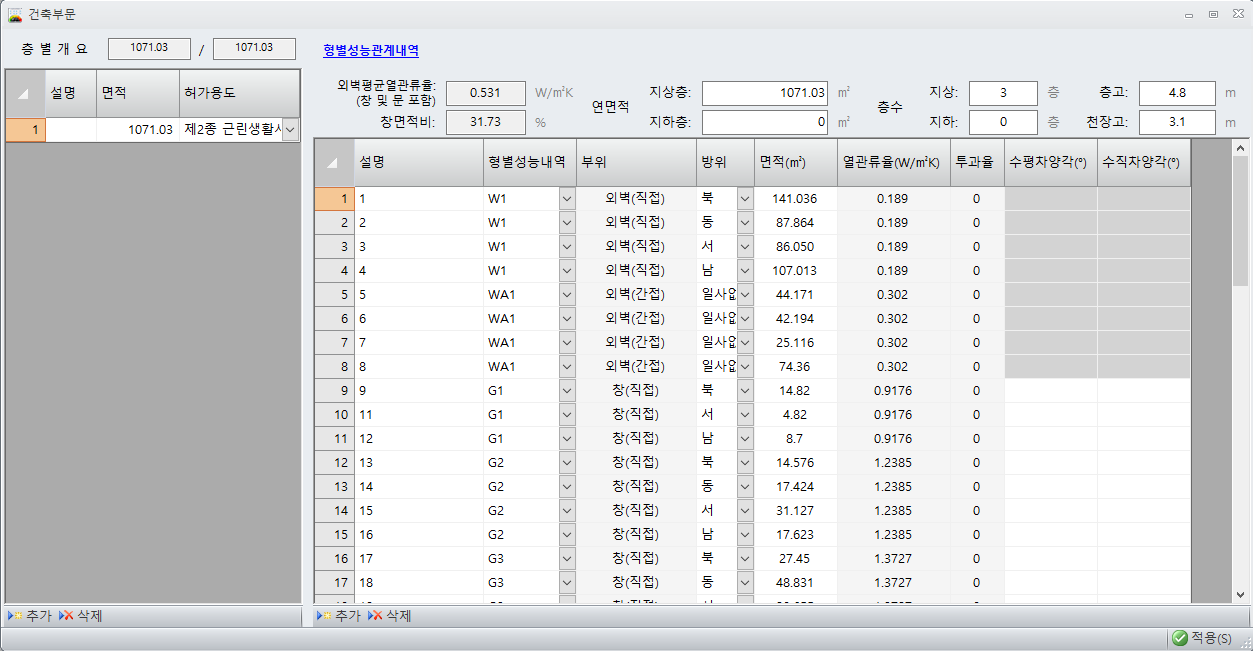Select row header 1 in the floor list
The width and height of the screenshot is (1253, 651).
click(x=25, y=130)
